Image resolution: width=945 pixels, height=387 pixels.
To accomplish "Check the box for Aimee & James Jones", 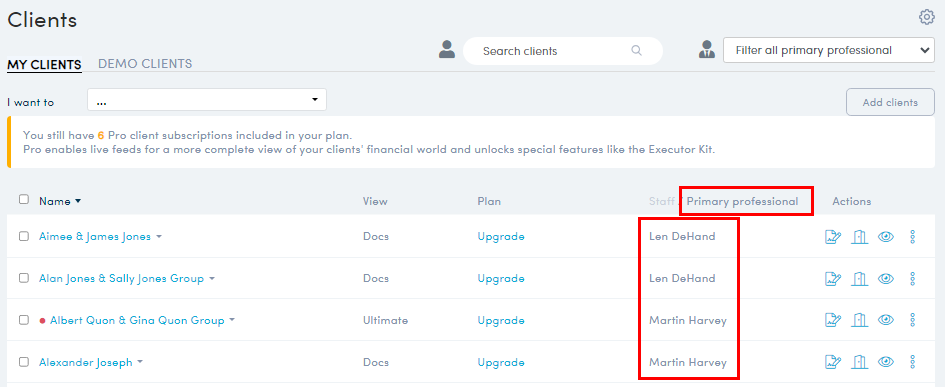I will tap(24, 236).
